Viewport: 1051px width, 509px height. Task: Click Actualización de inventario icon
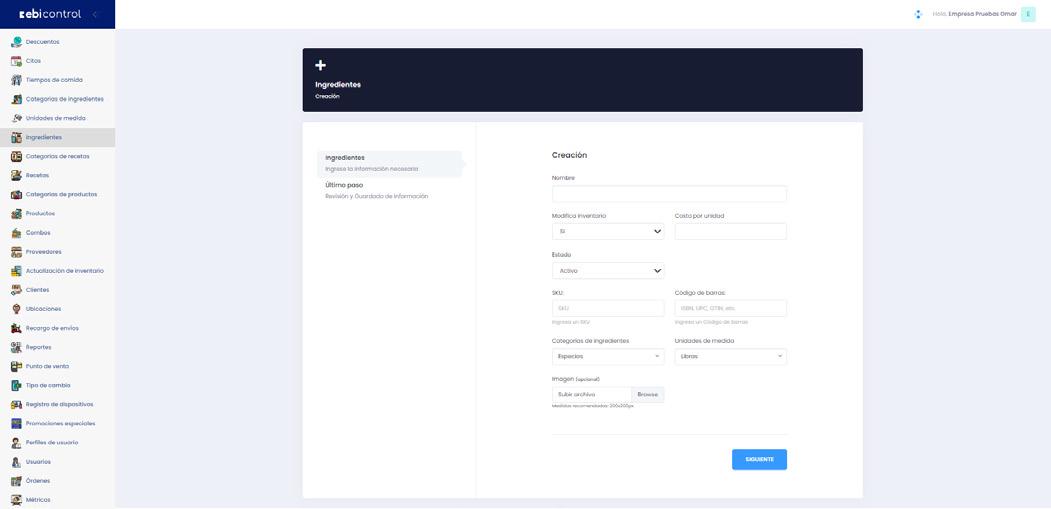17,271
